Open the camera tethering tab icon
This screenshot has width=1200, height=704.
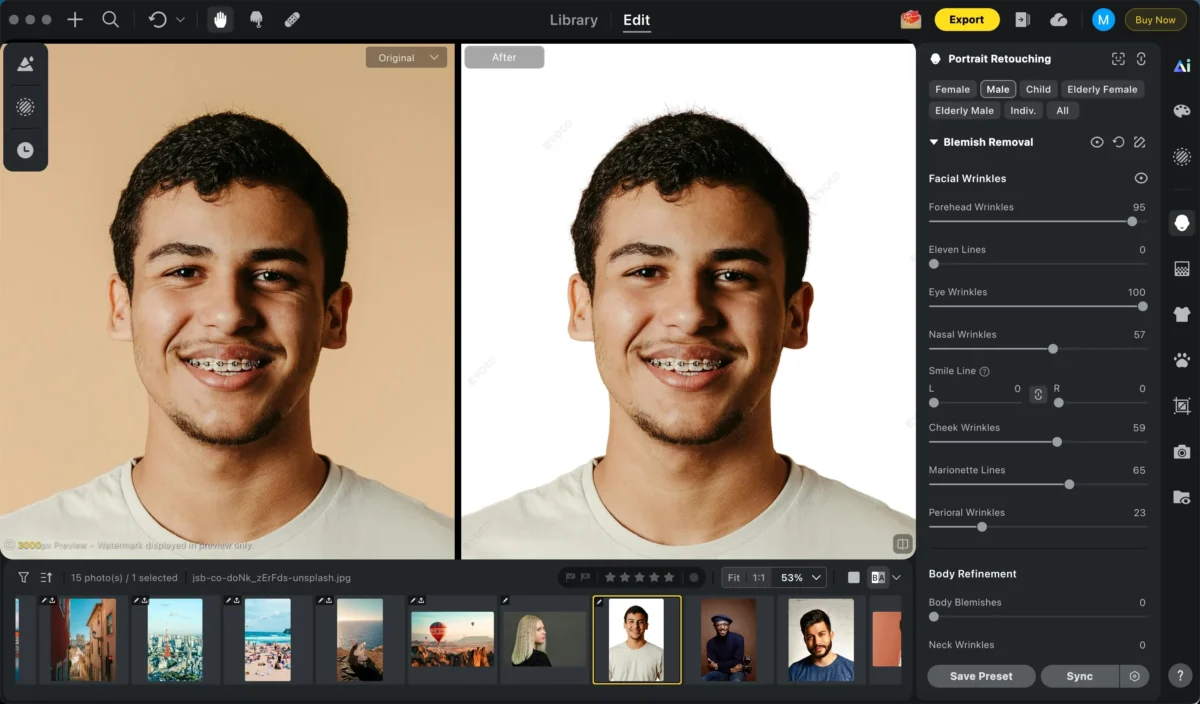[x=1182, y=452]
